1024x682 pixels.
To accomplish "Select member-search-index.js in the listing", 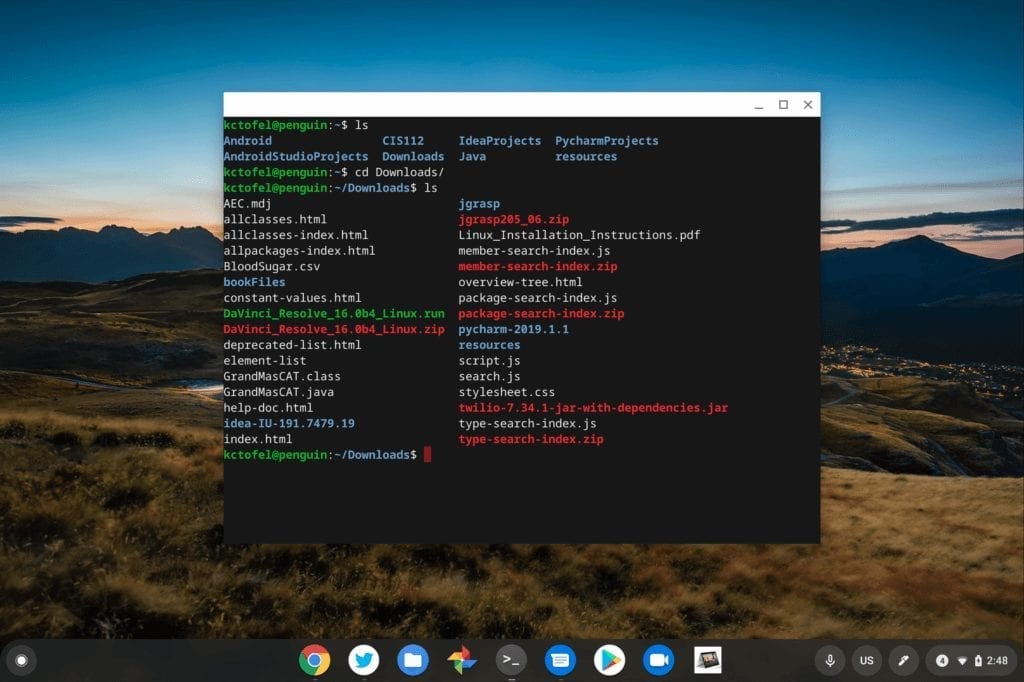I will [534, 251].
